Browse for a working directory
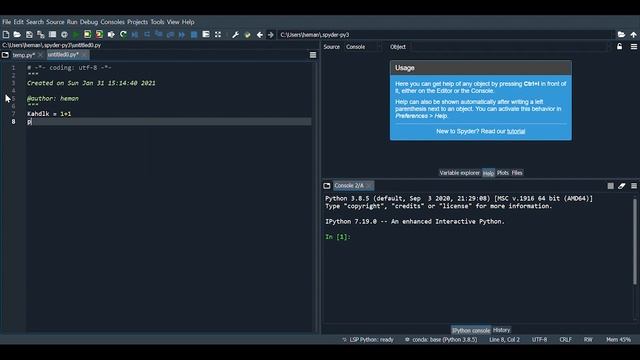This screenshot has width=640, height=360. [x=621, y=35]
